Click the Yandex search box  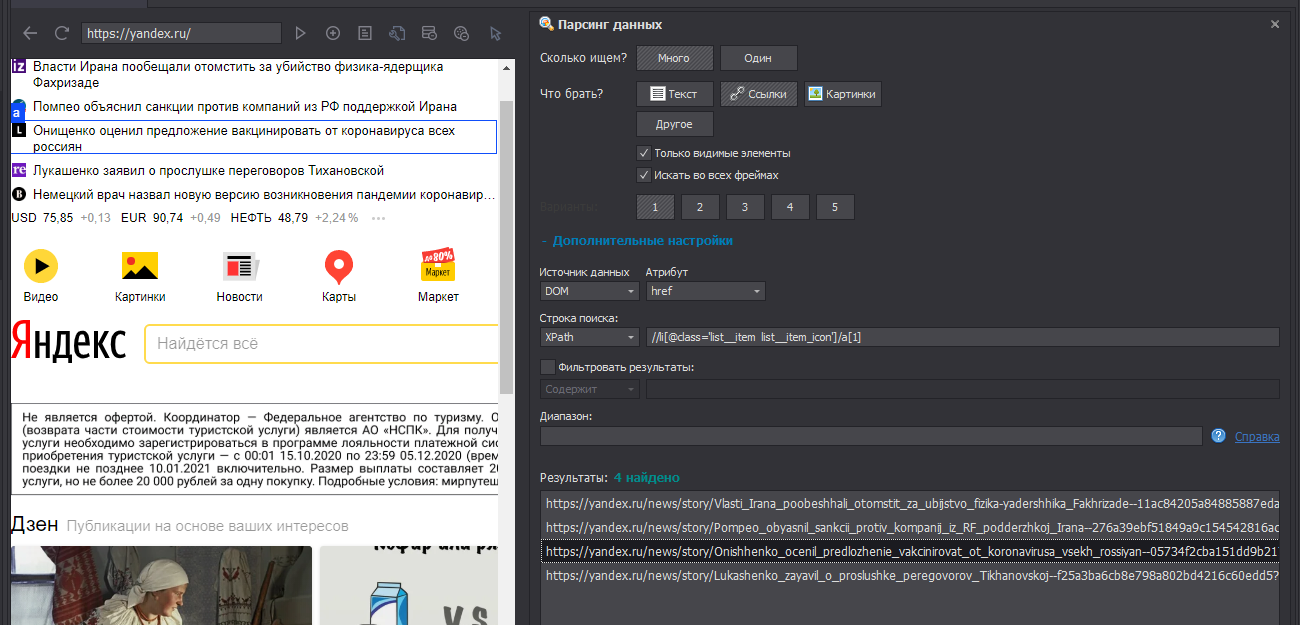321,344
